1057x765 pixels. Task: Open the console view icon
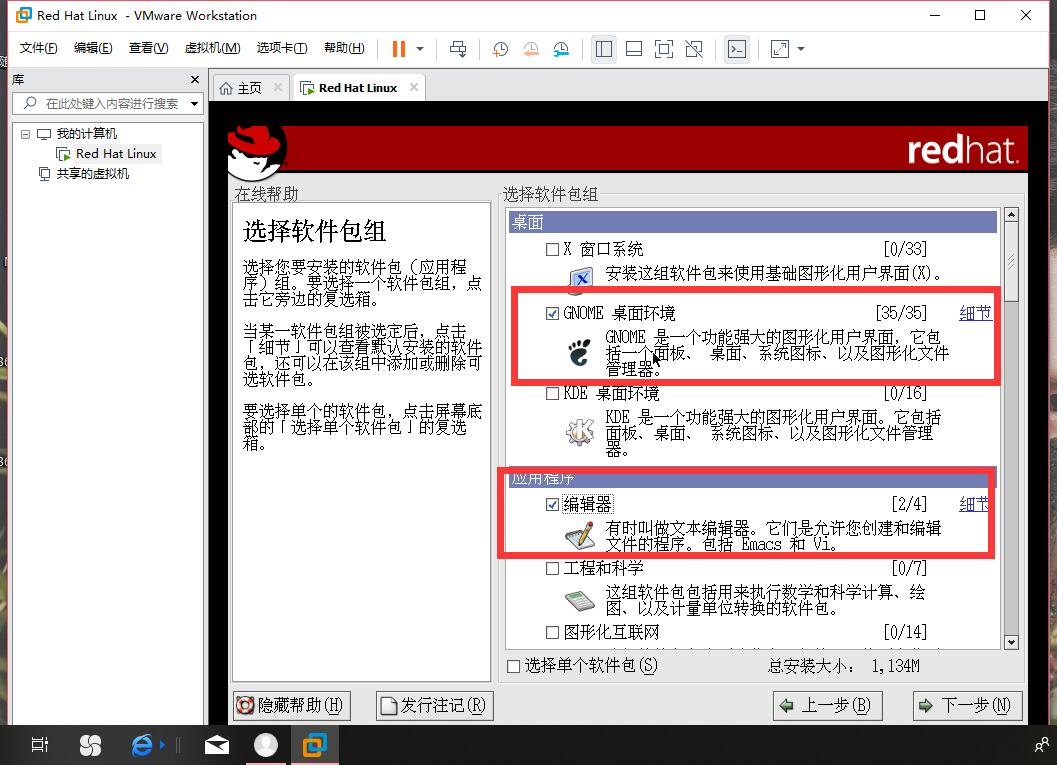(737, 49)
